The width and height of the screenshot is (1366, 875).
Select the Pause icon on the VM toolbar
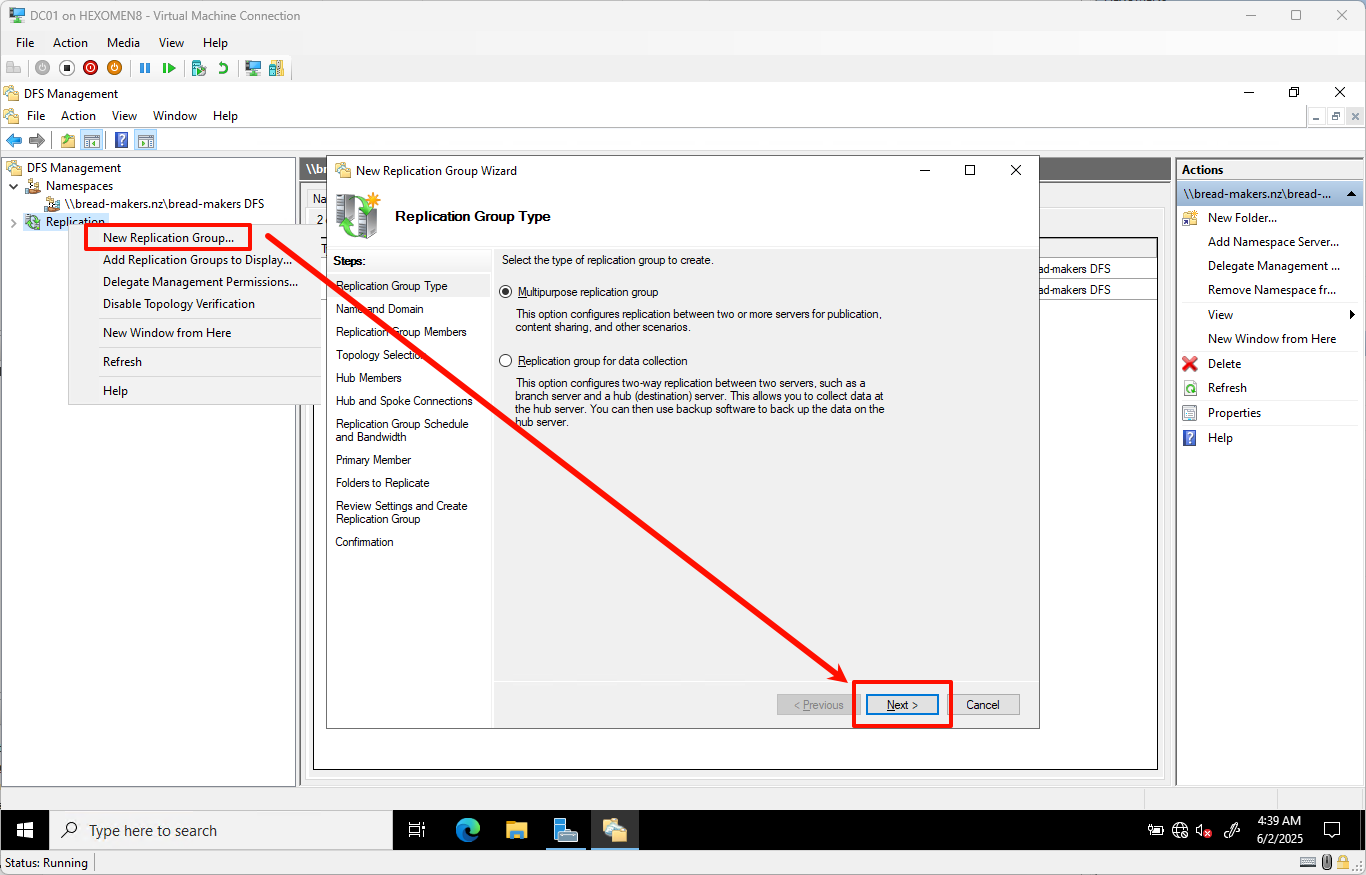pyautogui.click(x=146, y=67)
